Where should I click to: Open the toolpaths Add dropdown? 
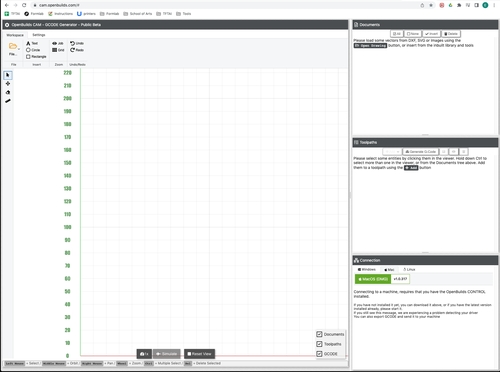392,152
